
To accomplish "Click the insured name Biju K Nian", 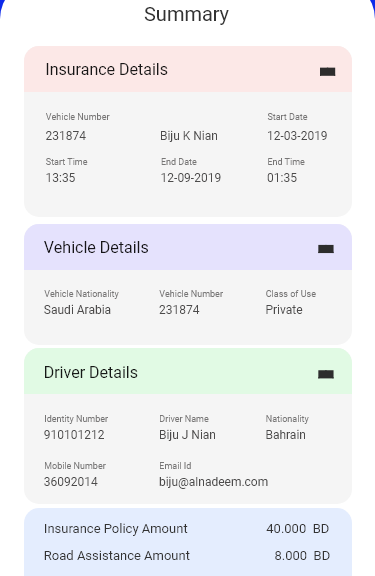I will pos(189,136).
